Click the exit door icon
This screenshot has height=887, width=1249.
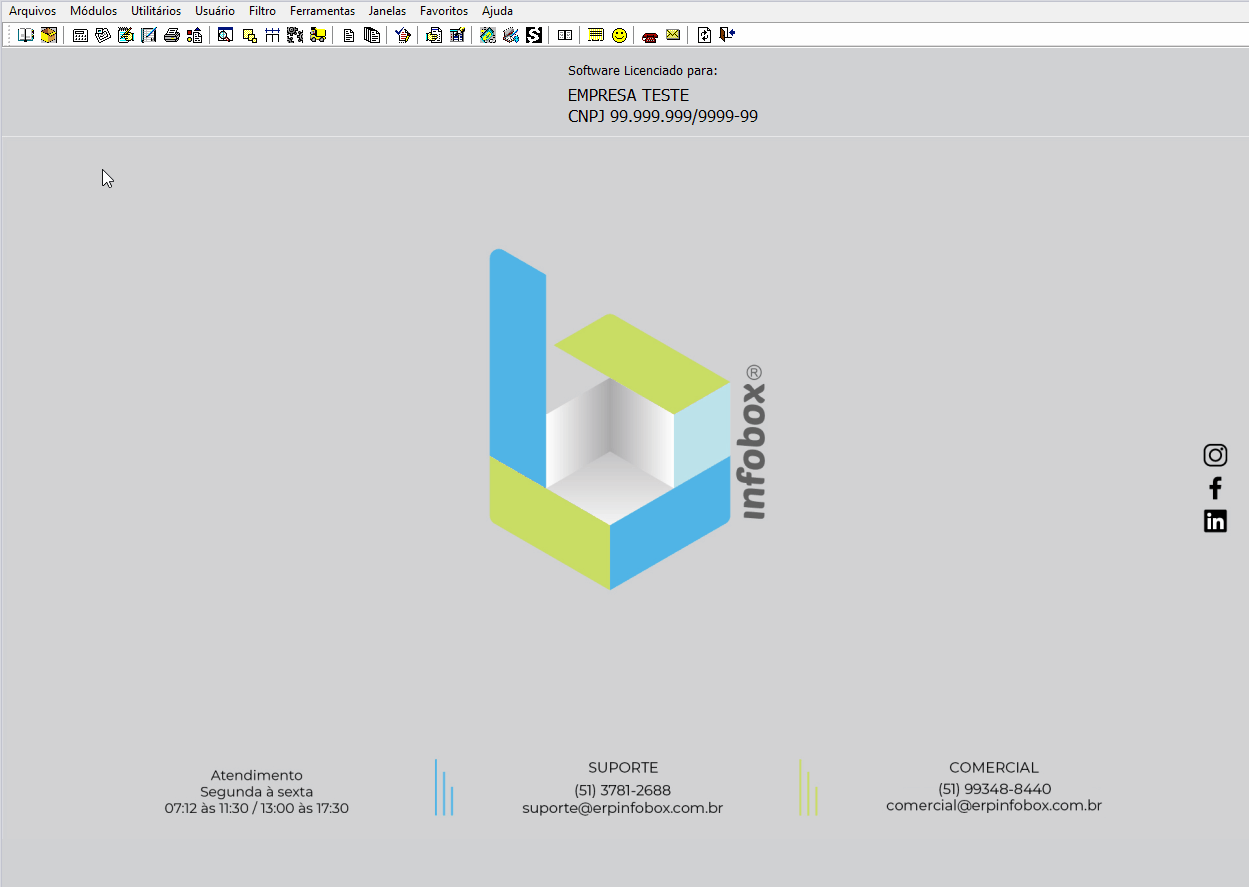pos(727,35)
